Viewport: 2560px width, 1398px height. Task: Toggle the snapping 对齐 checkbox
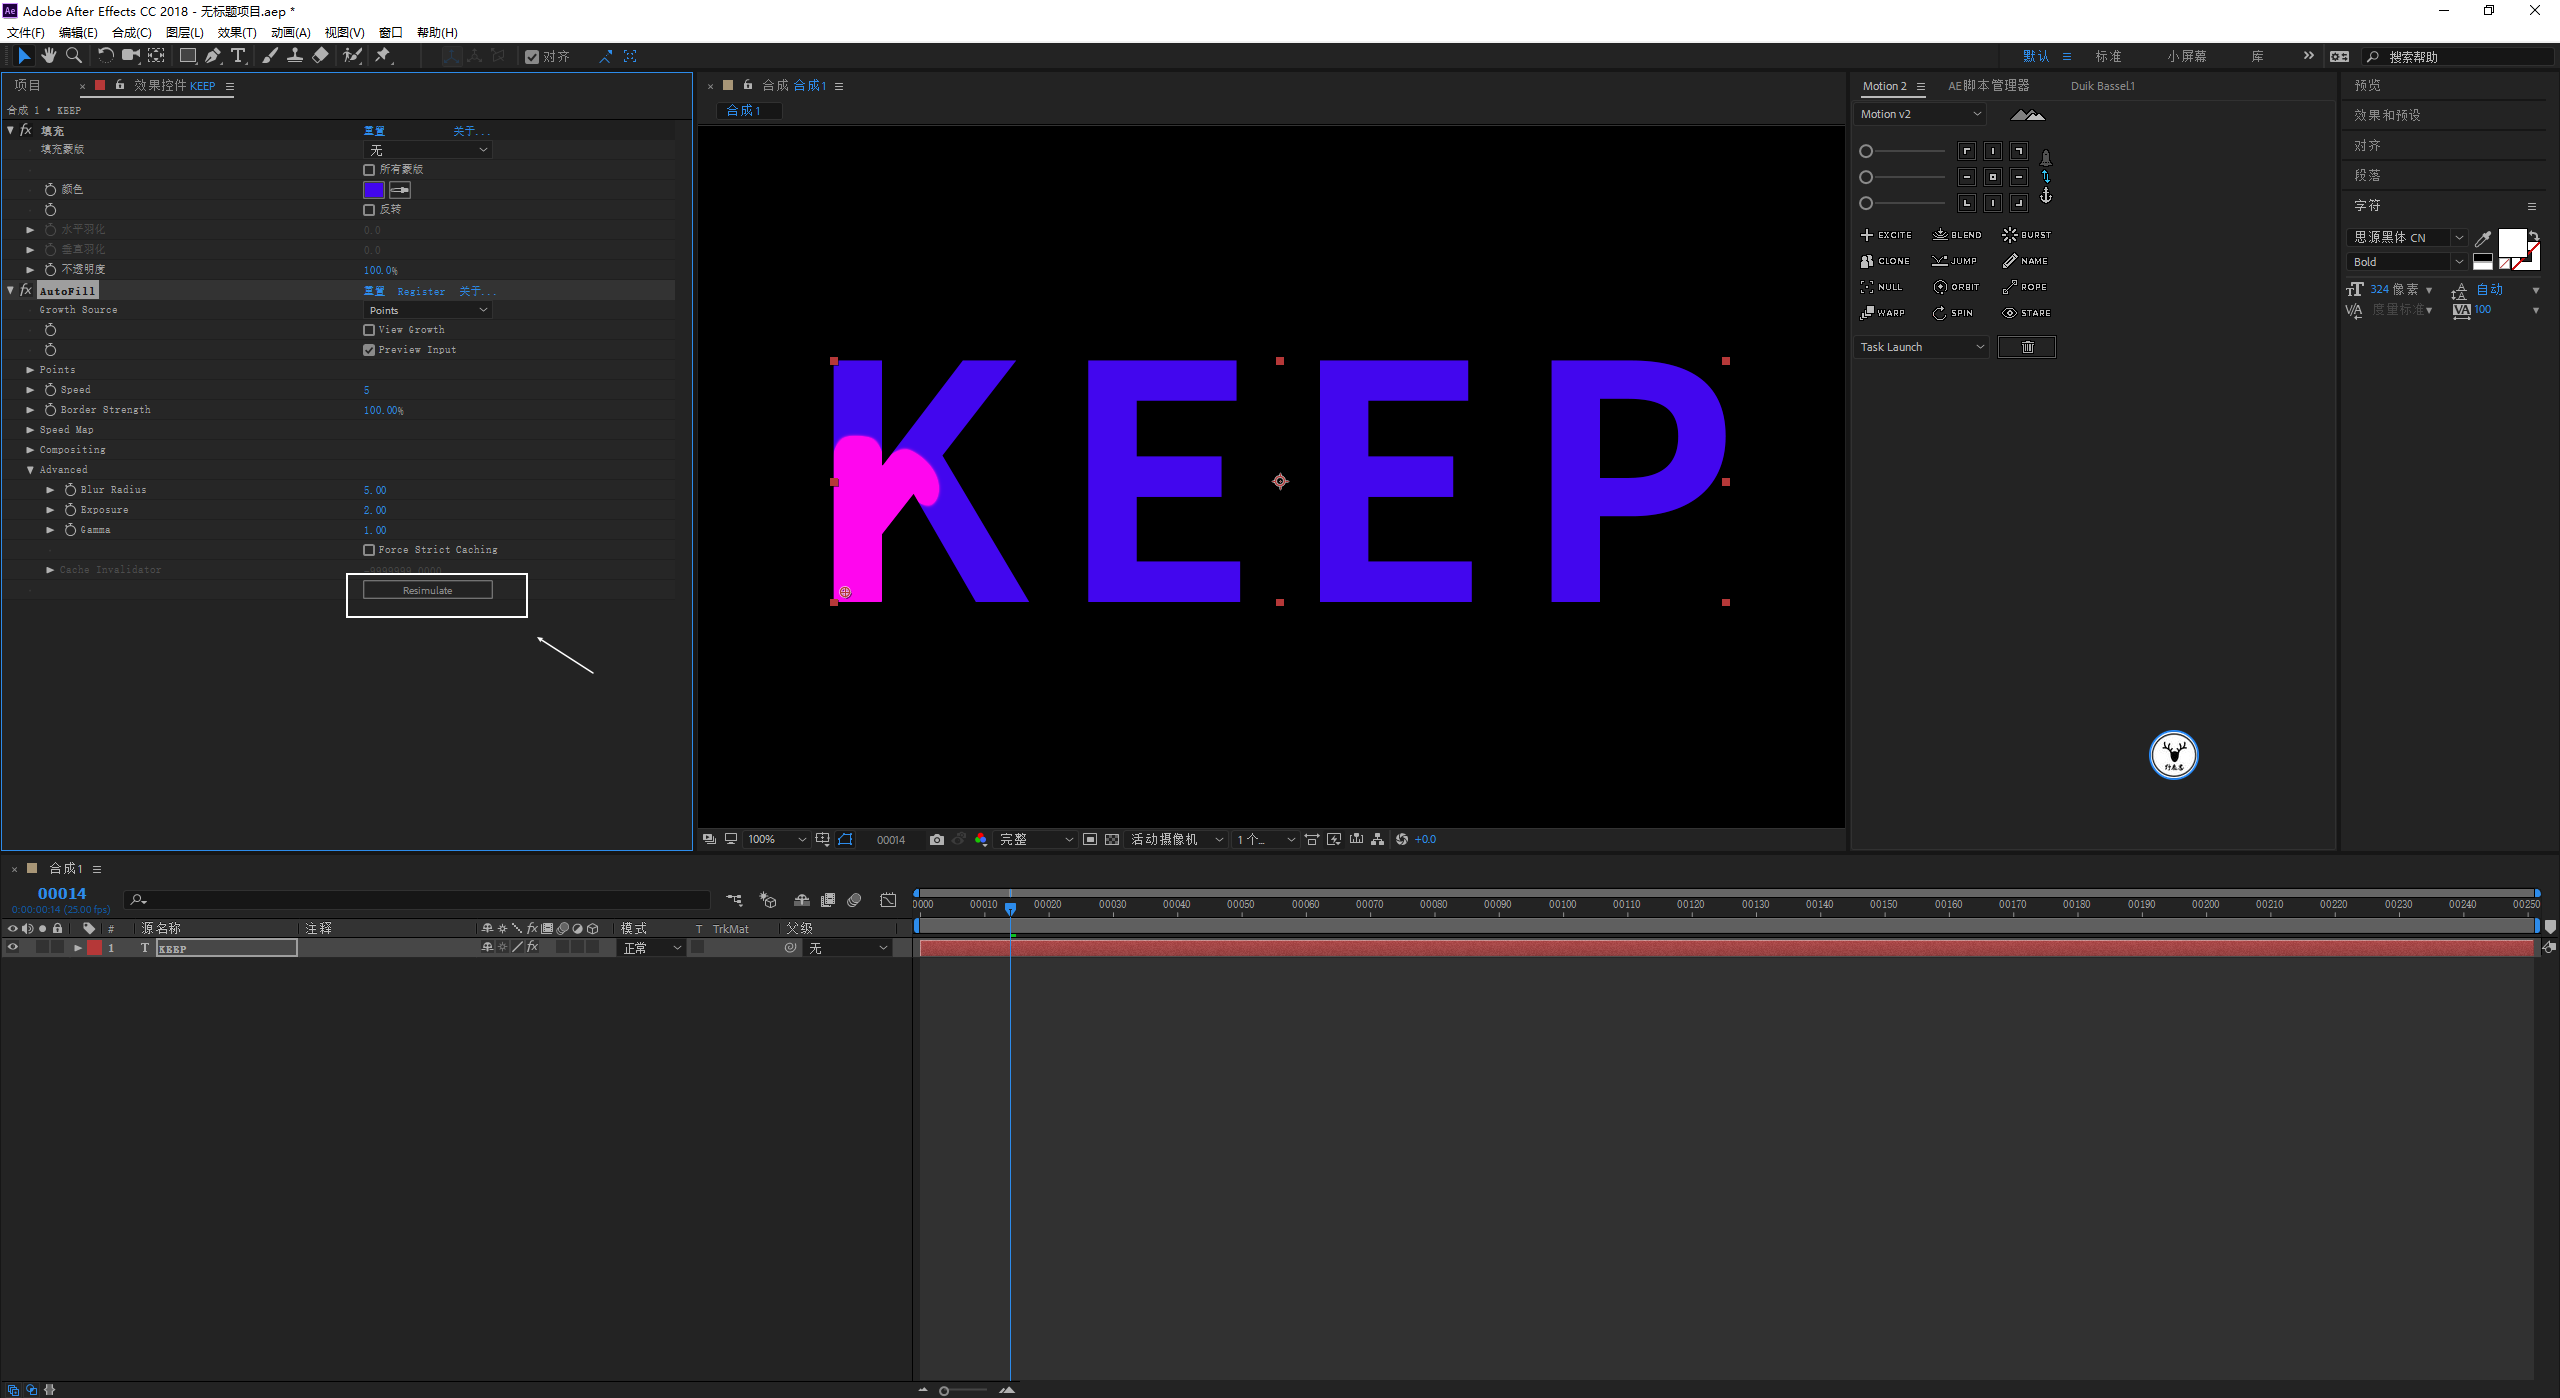click(x=532, y=57)
